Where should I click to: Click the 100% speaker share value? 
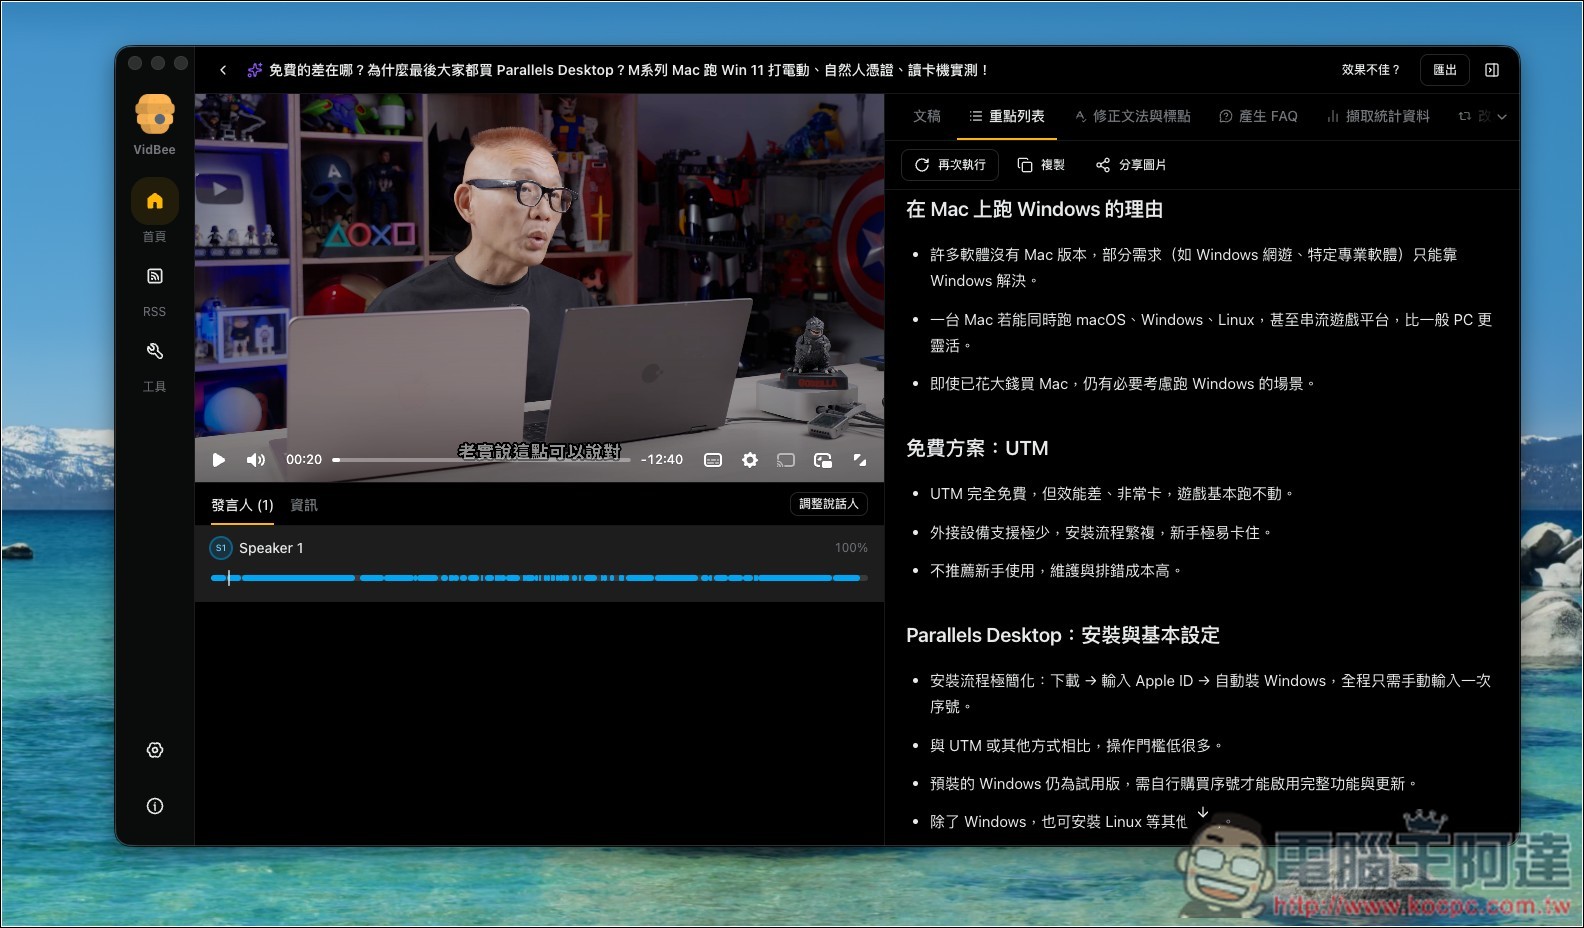(x=851, y=548)
